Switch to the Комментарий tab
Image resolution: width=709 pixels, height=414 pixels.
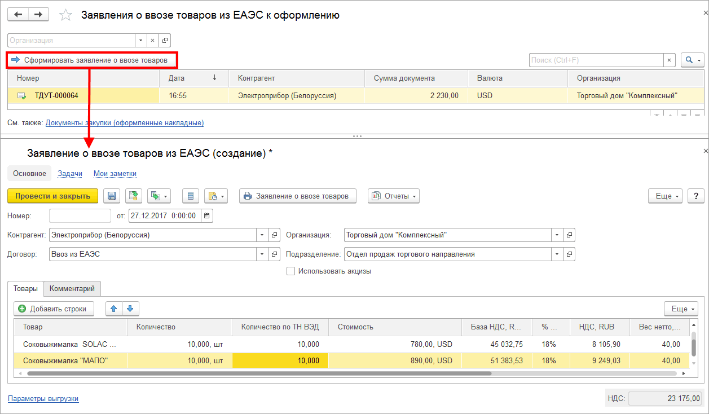[74, 288]
